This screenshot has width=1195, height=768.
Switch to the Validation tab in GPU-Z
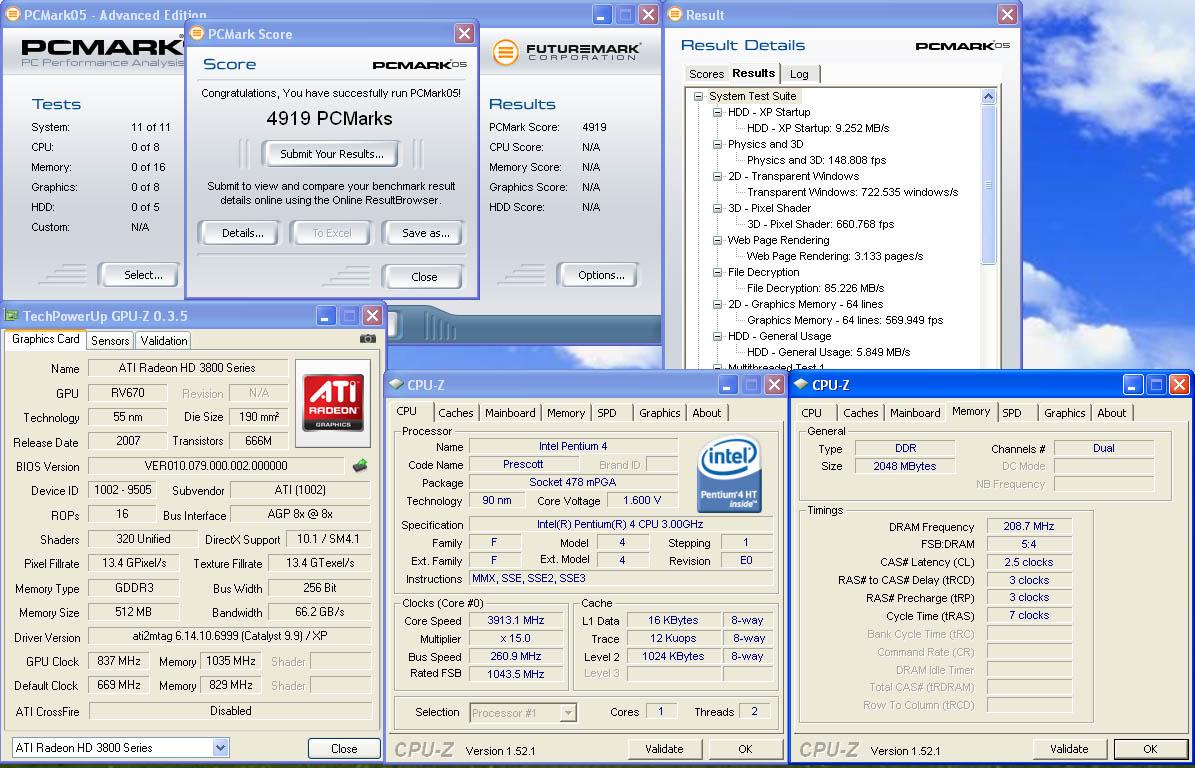[x=164, y=341]
